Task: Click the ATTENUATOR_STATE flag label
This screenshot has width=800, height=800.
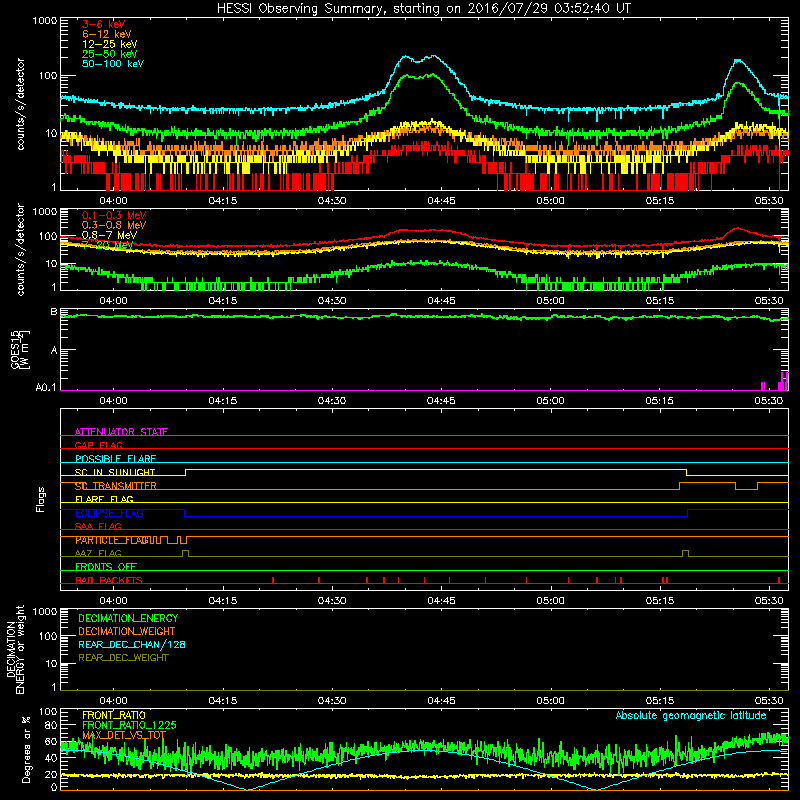Action: click(121, 432)
